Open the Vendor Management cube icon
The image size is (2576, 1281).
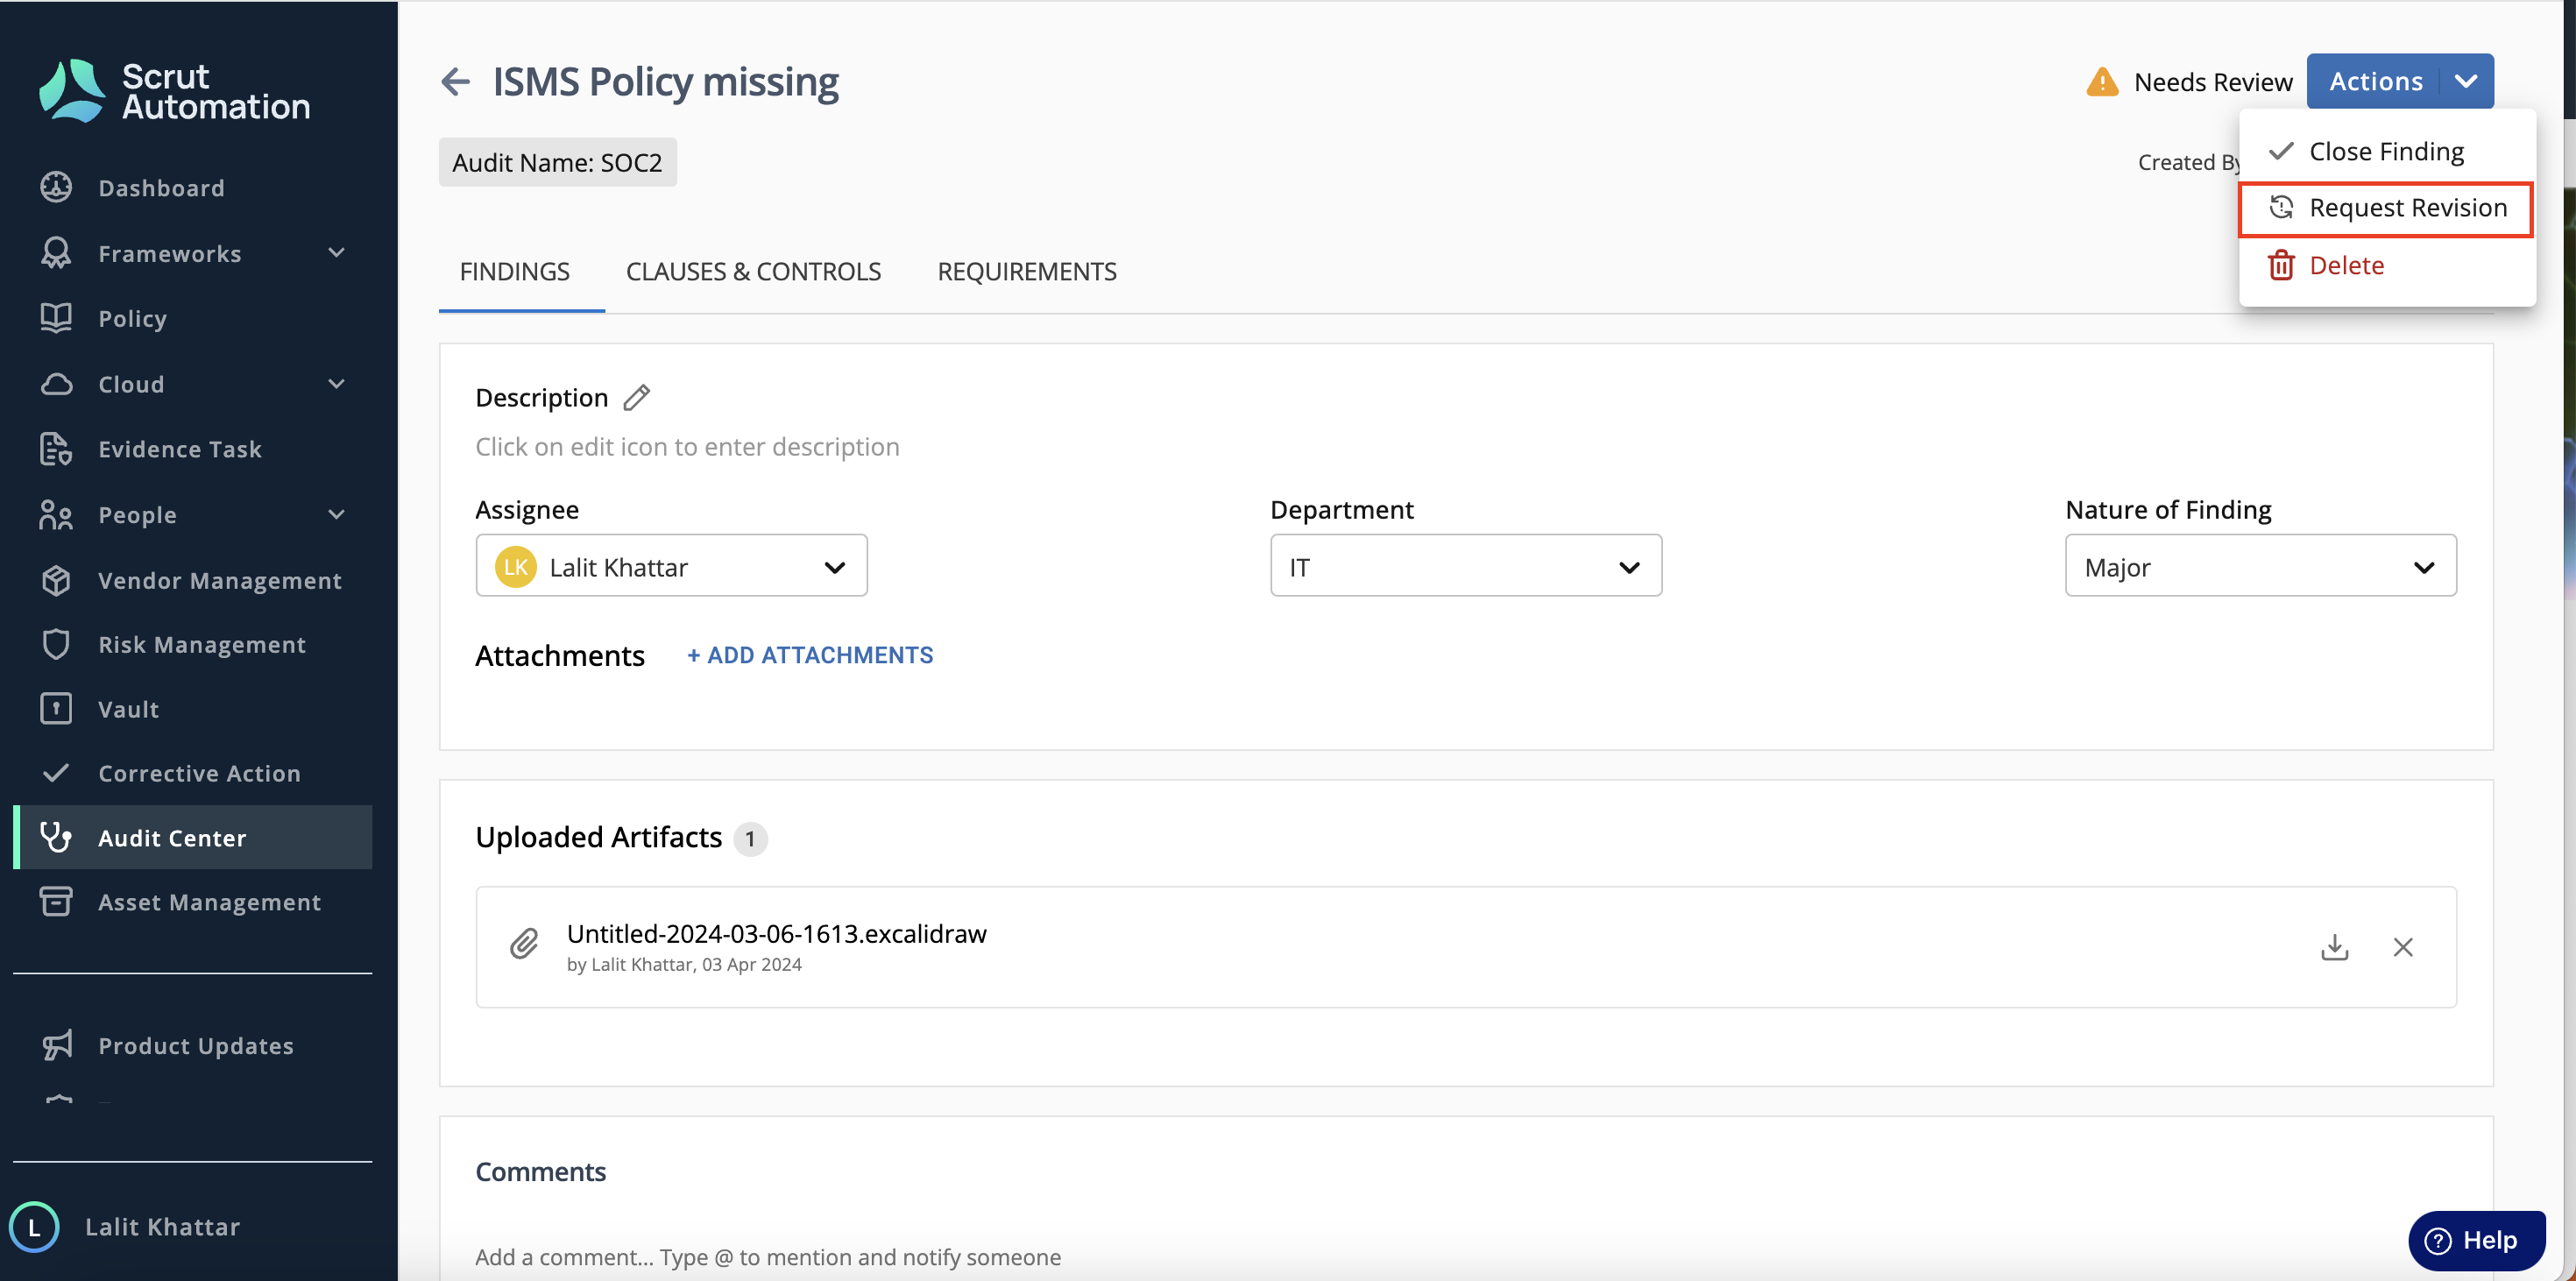56,580
